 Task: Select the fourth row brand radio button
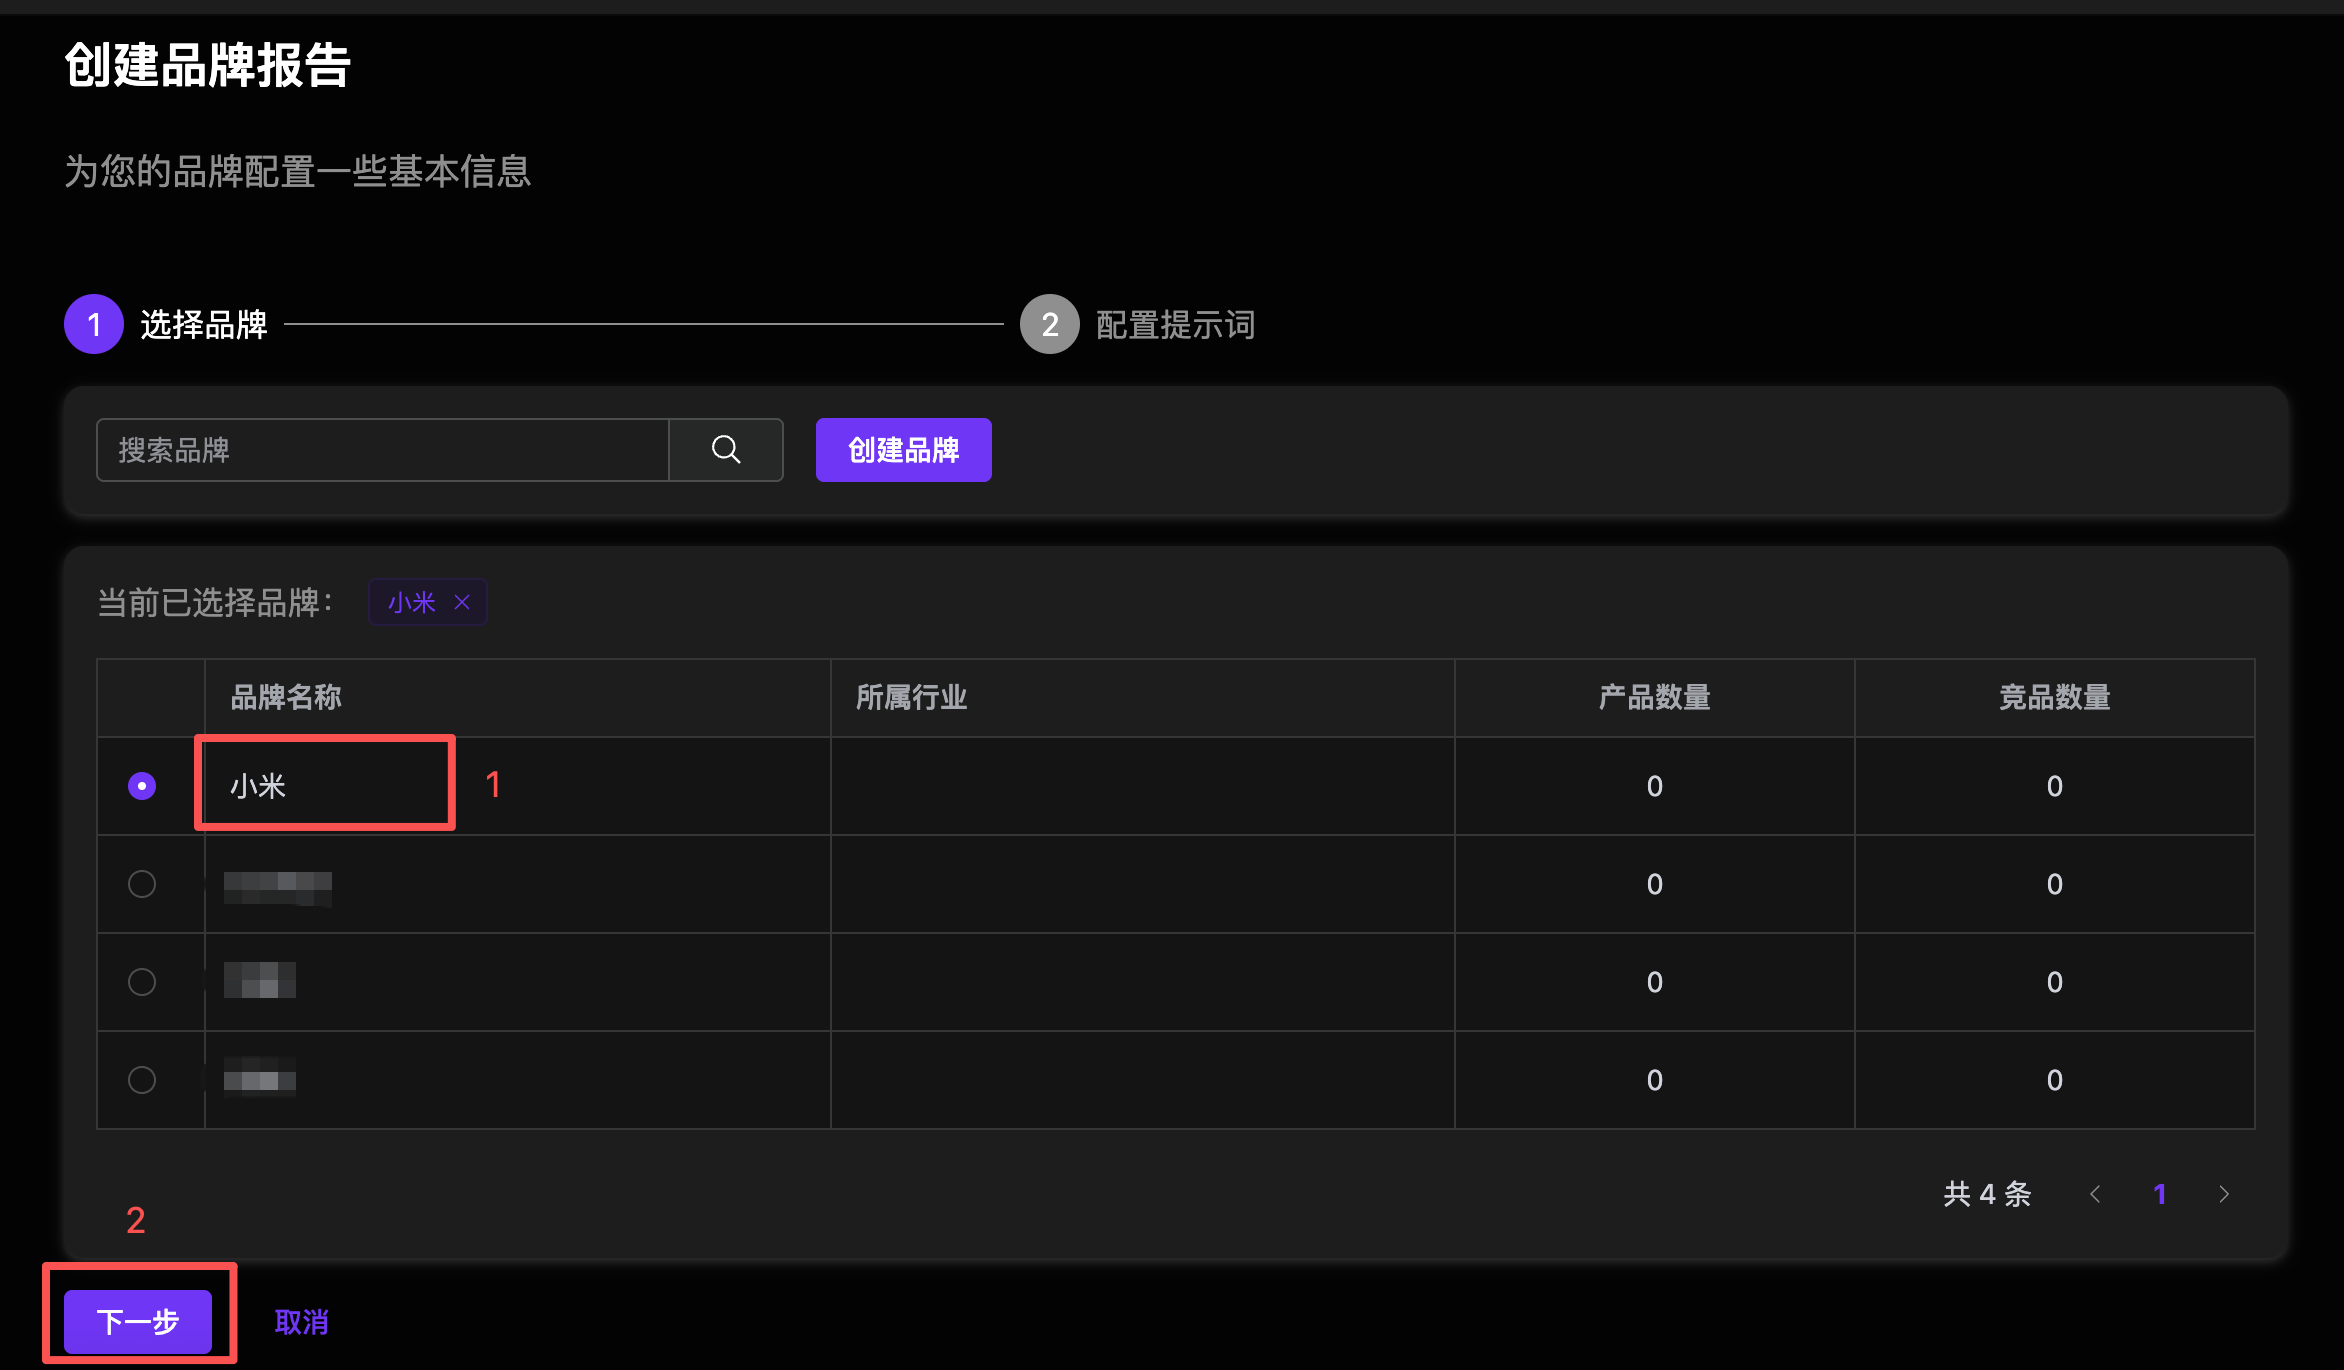142,1080
